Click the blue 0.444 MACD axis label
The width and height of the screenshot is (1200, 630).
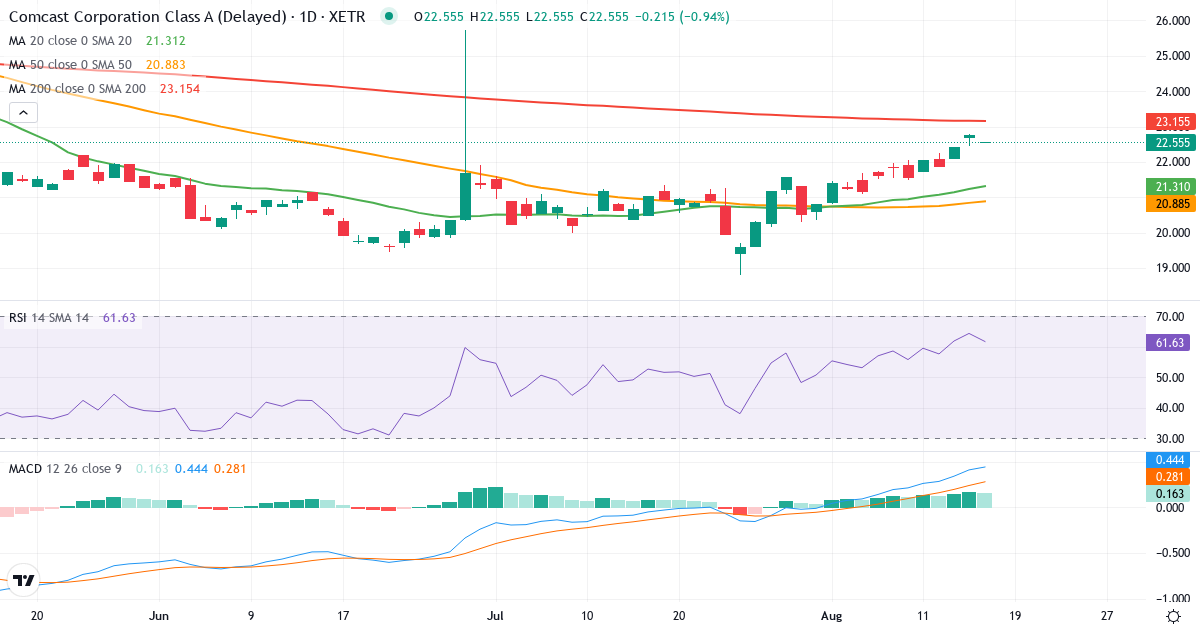[x=1168, y=460]
